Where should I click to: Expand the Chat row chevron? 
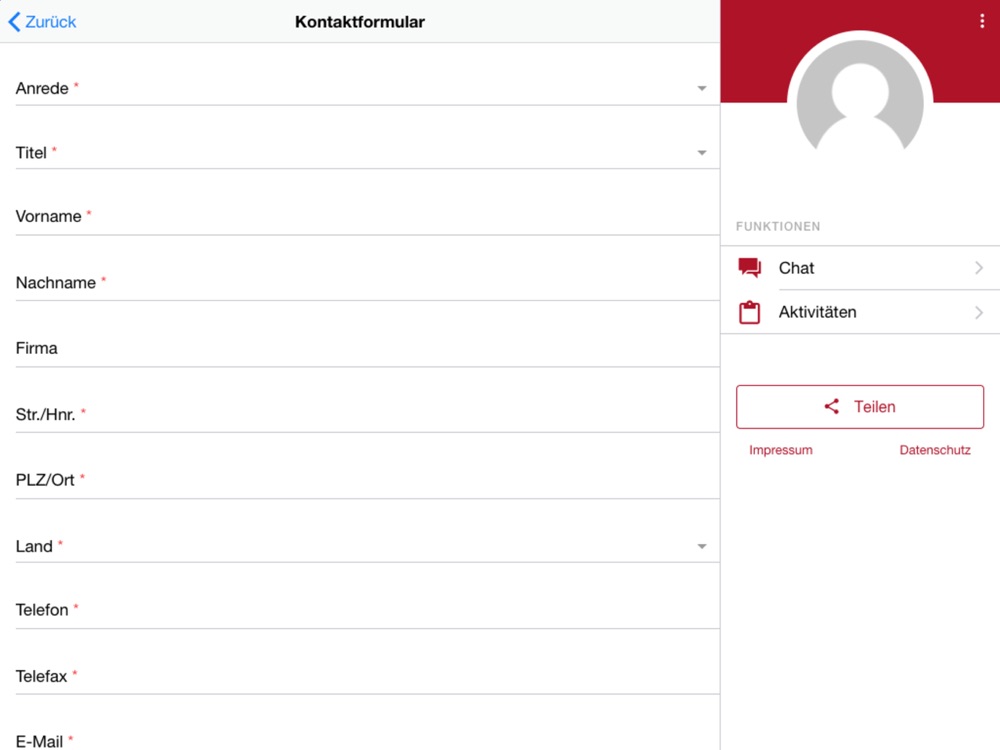979,268
